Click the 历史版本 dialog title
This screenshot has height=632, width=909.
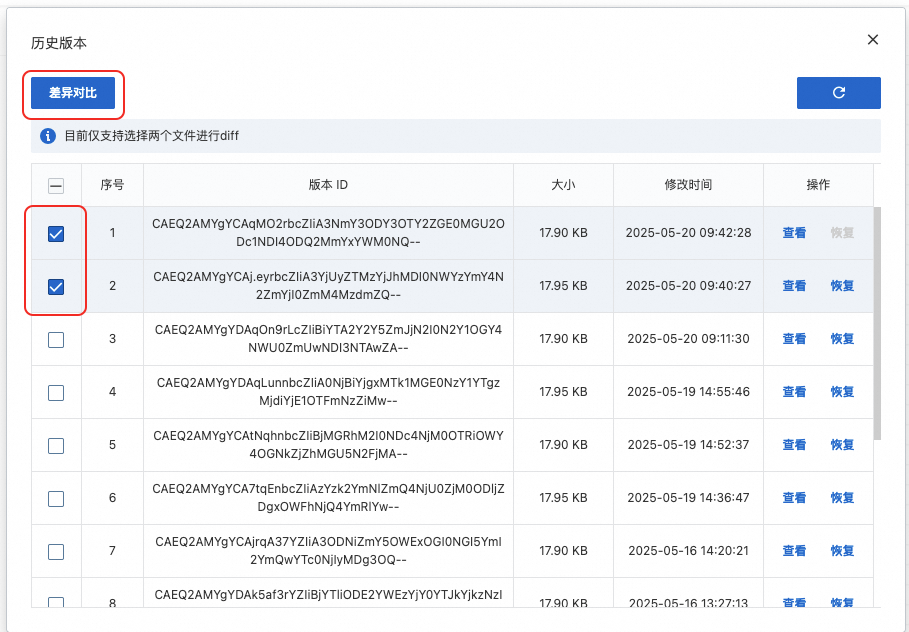59,43
